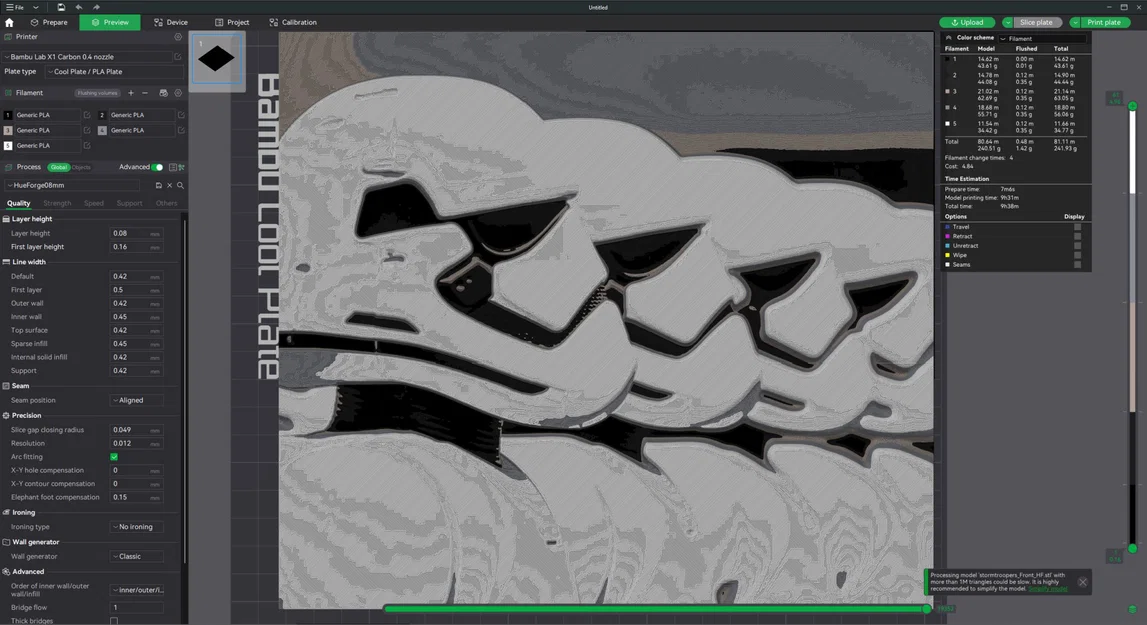Remove a filament with the minus icon
The image size is (1147, 625).
click(x=145, y=93)
